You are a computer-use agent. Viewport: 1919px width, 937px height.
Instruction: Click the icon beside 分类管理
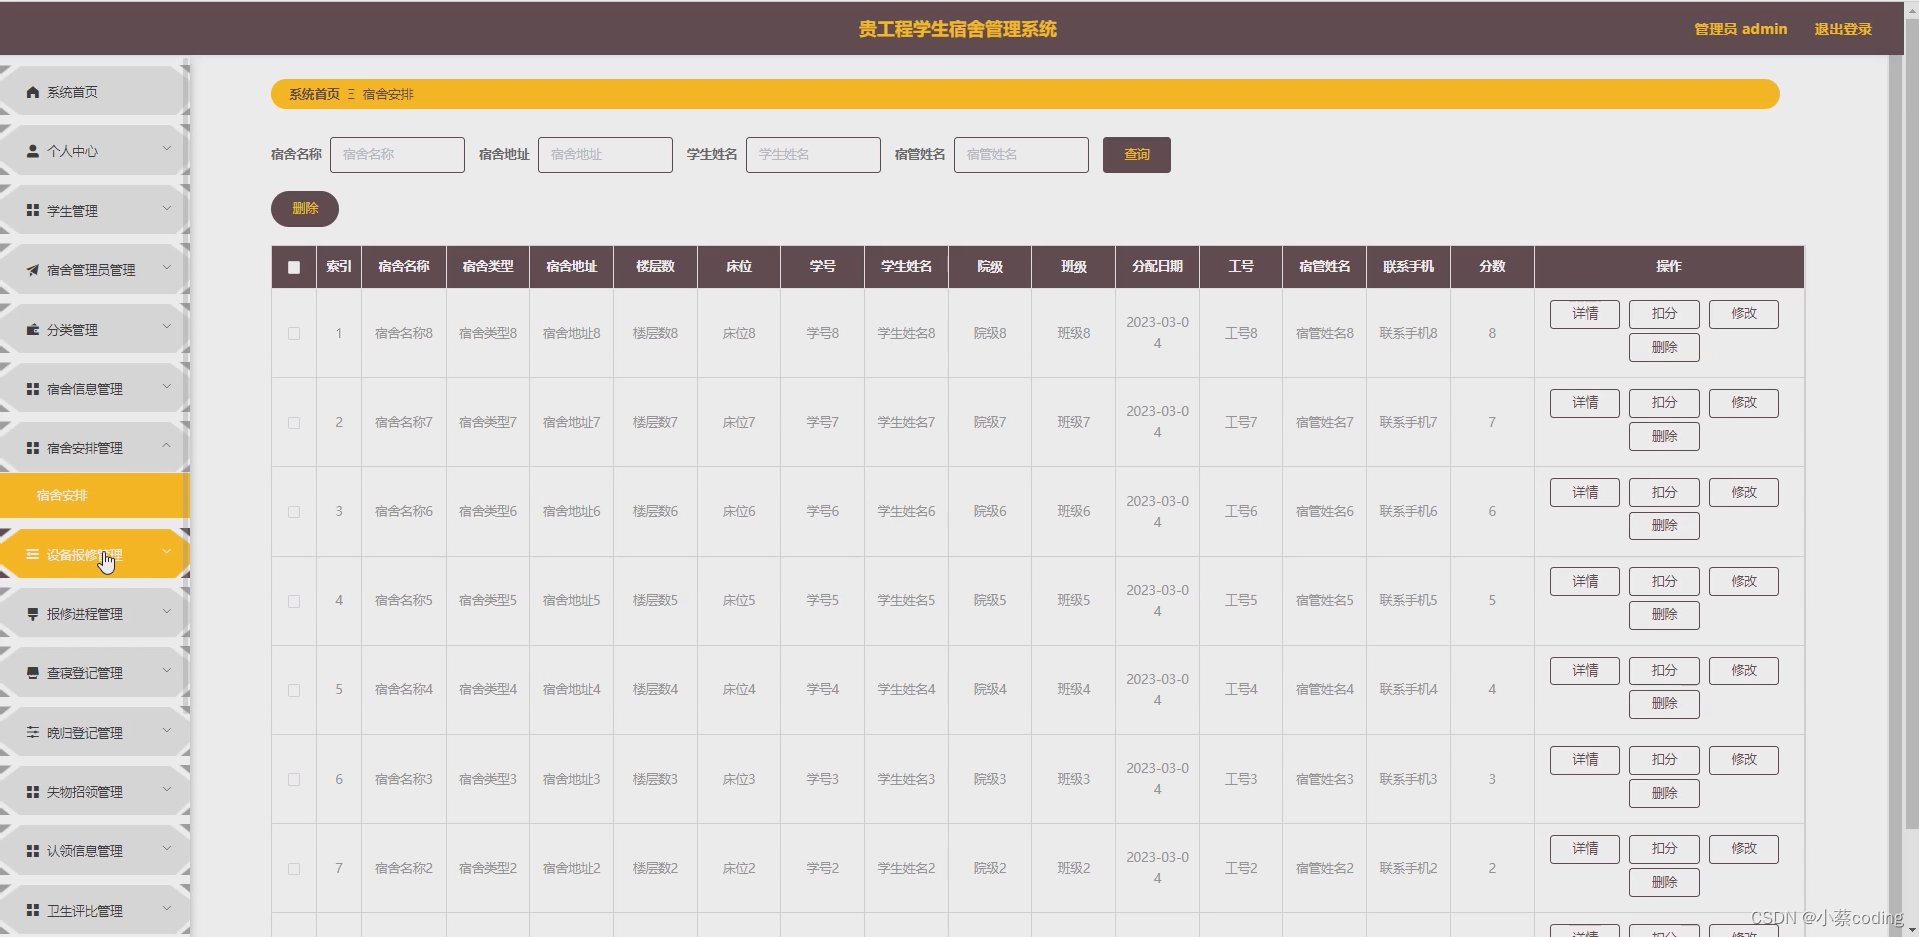coord(33,329)
